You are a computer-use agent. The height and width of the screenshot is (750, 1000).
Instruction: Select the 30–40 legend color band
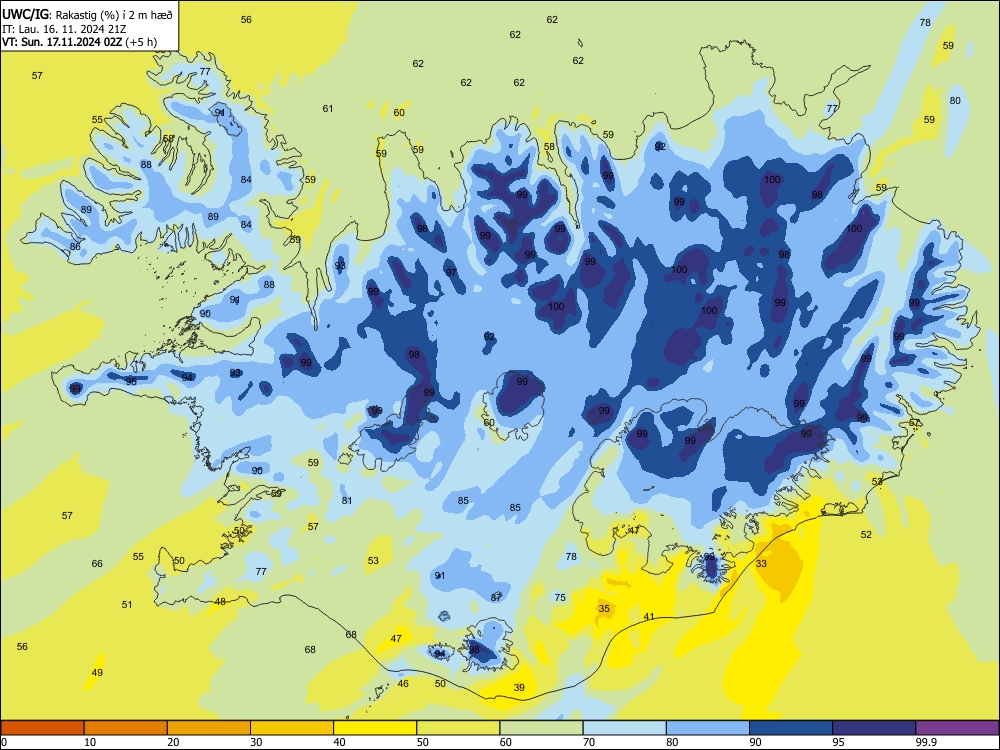point(292,728)
